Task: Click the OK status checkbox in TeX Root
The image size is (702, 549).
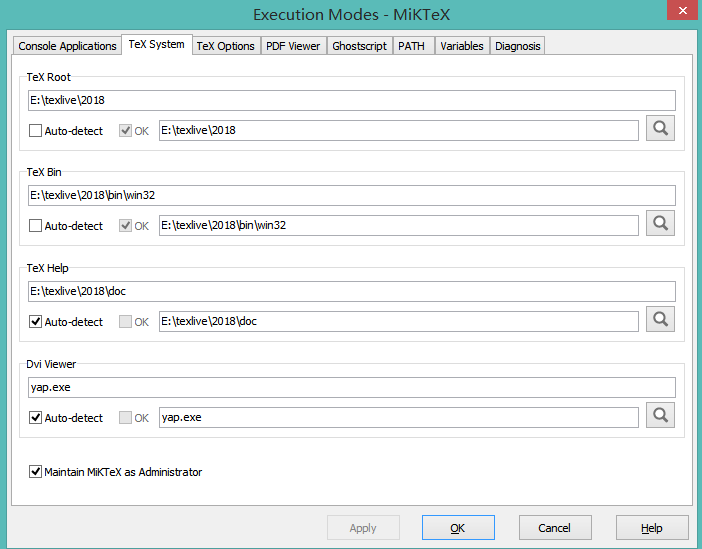Action: (x=125, y=131)
